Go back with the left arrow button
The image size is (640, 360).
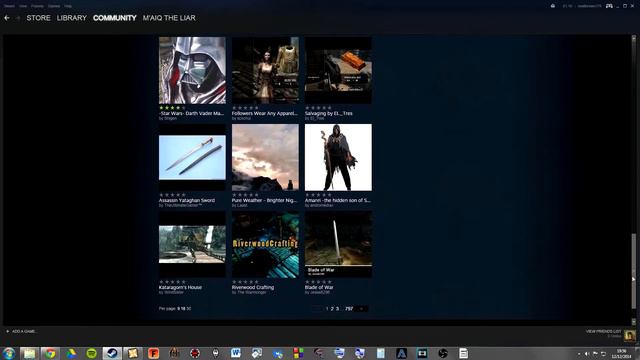click(x=7, y=18)
